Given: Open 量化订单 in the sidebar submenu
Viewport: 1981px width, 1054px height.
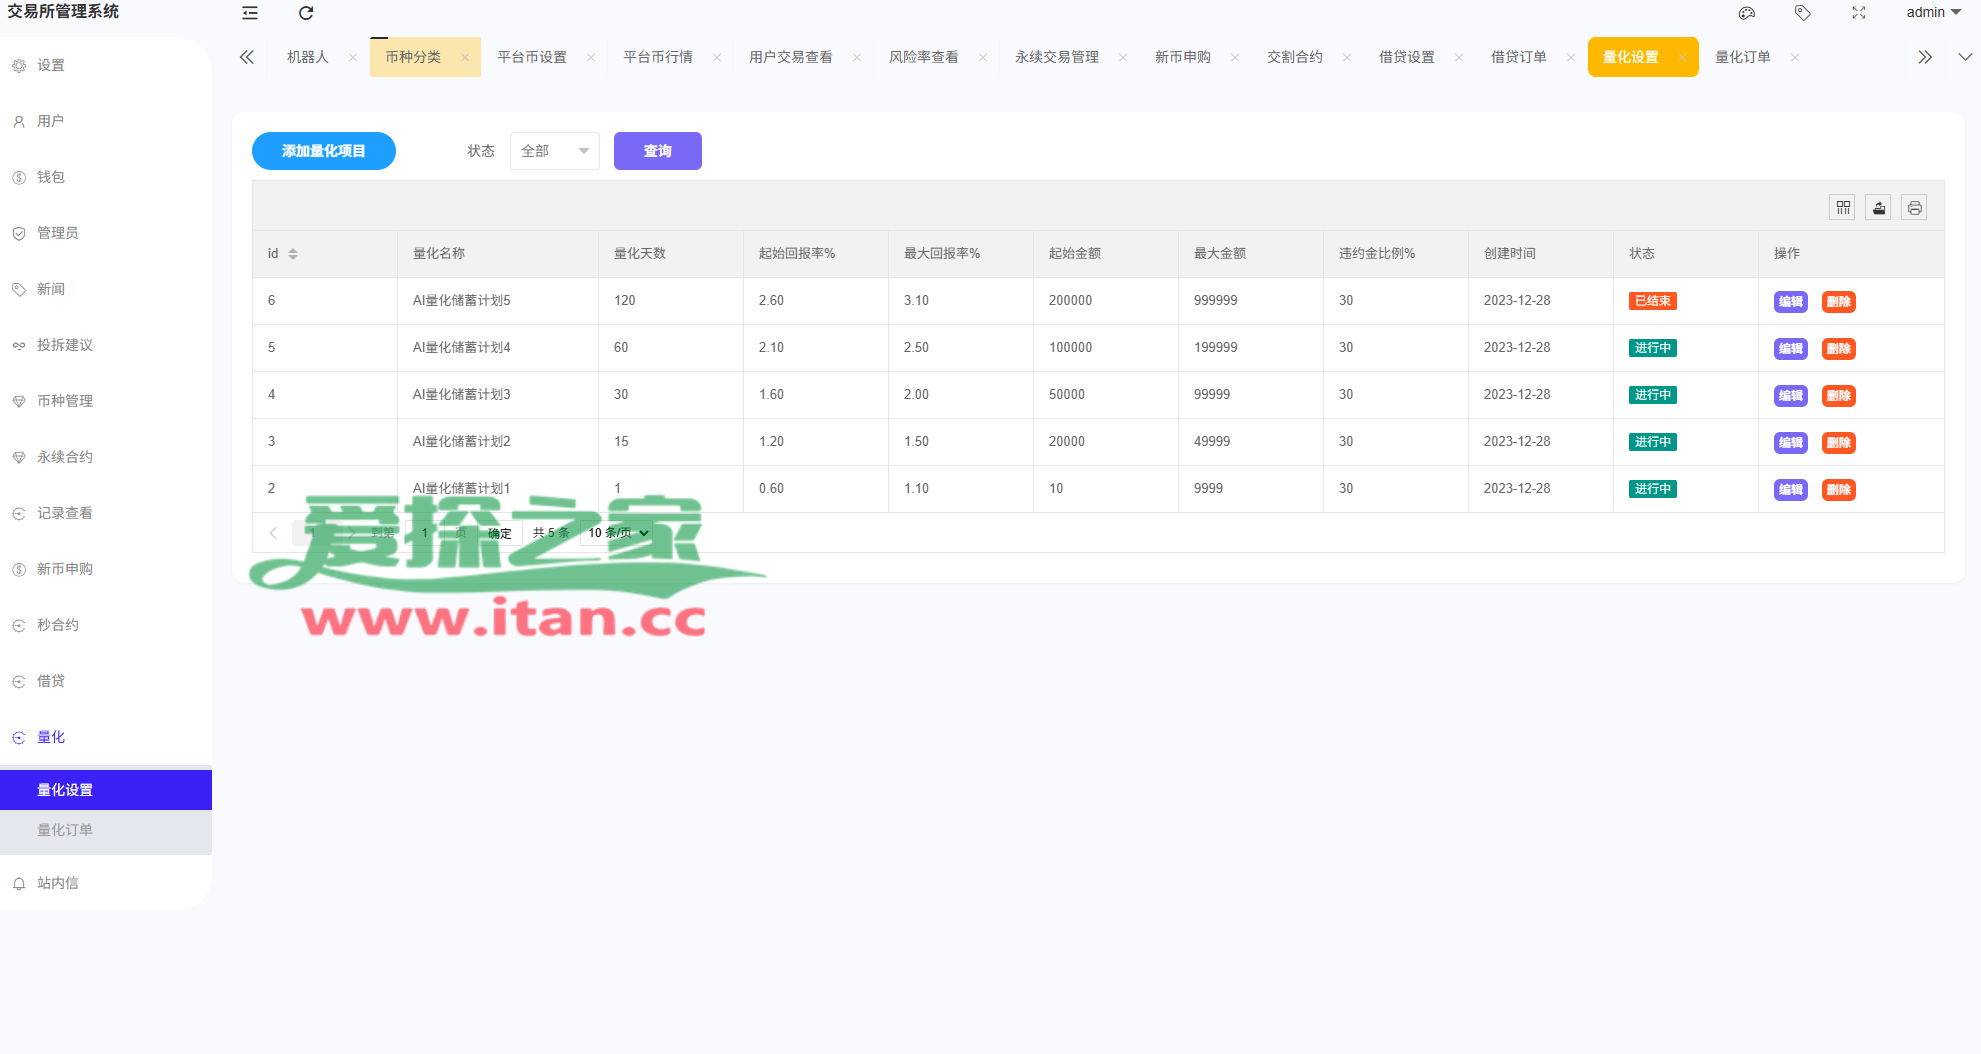Looking at the screenshot, I should tap(65, 830).
